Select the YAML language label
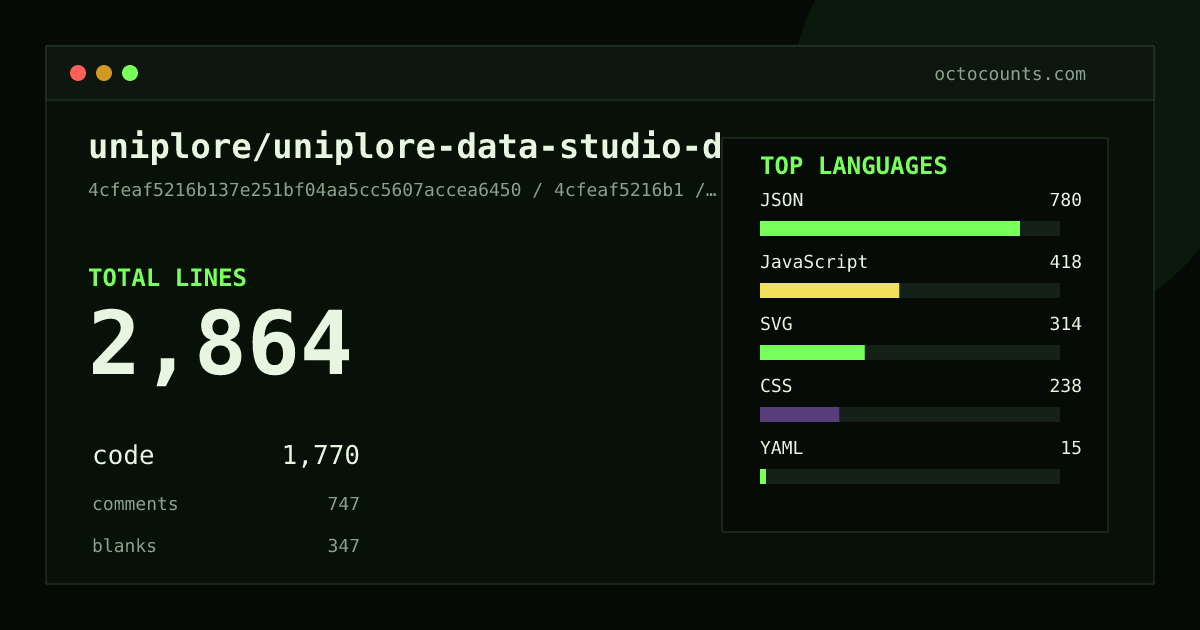1200x630 pixels. pos(781,448)
